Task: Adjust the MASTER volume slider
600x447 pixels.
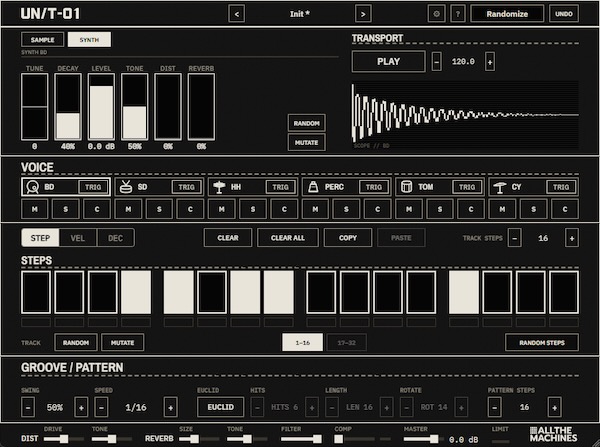Action: pos(422,439)
